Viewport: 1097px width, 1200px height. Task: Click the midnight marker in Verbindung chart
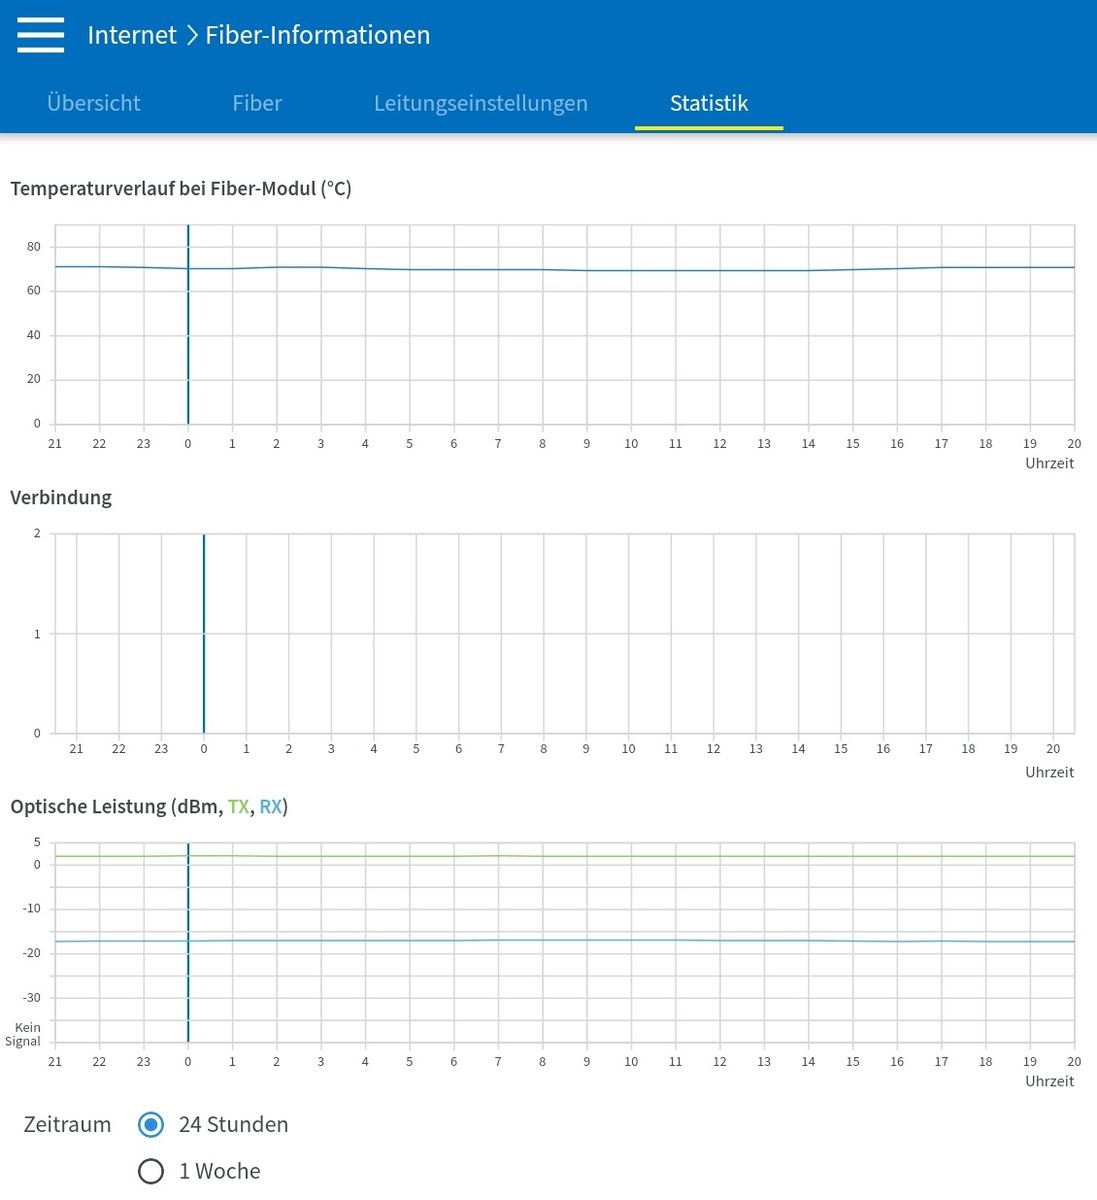click(x=204, y=634)
